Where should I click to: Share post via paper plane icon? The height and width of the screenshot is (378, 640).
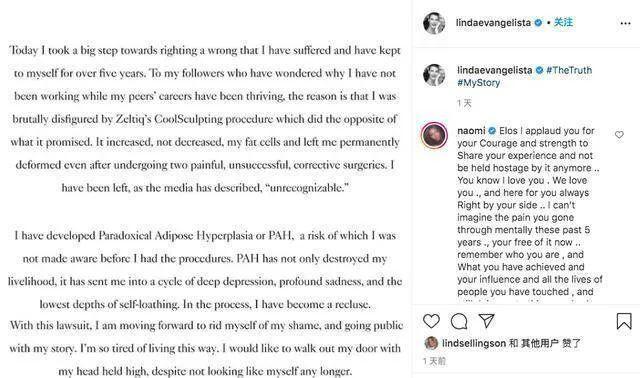coord(487,321)
